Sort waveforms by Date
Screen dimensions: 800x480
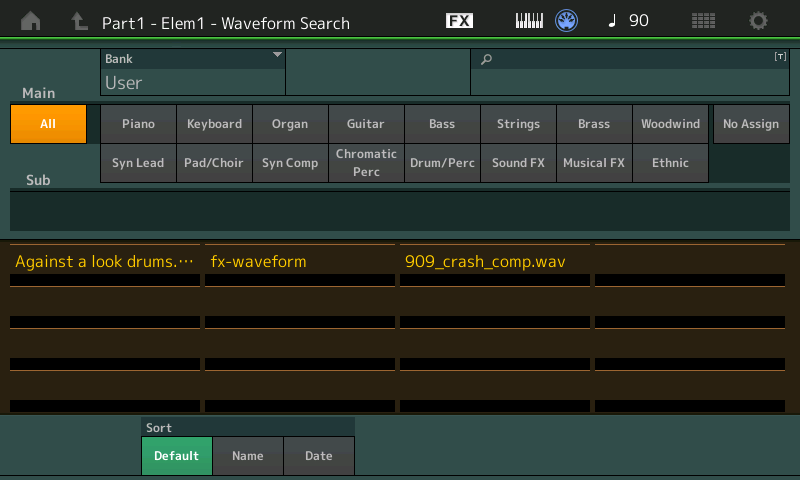319,456
